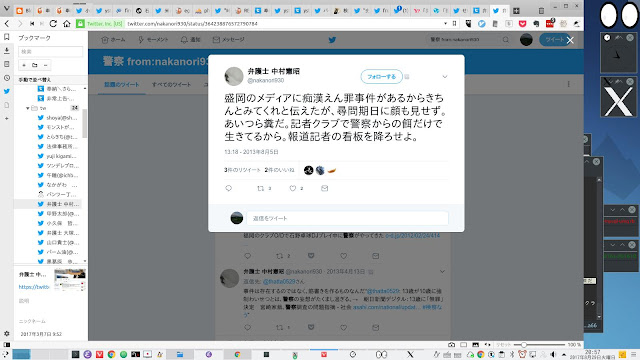Add a new web panel
Viewport: 640px width, 360px height.
[x=7, y=118]
